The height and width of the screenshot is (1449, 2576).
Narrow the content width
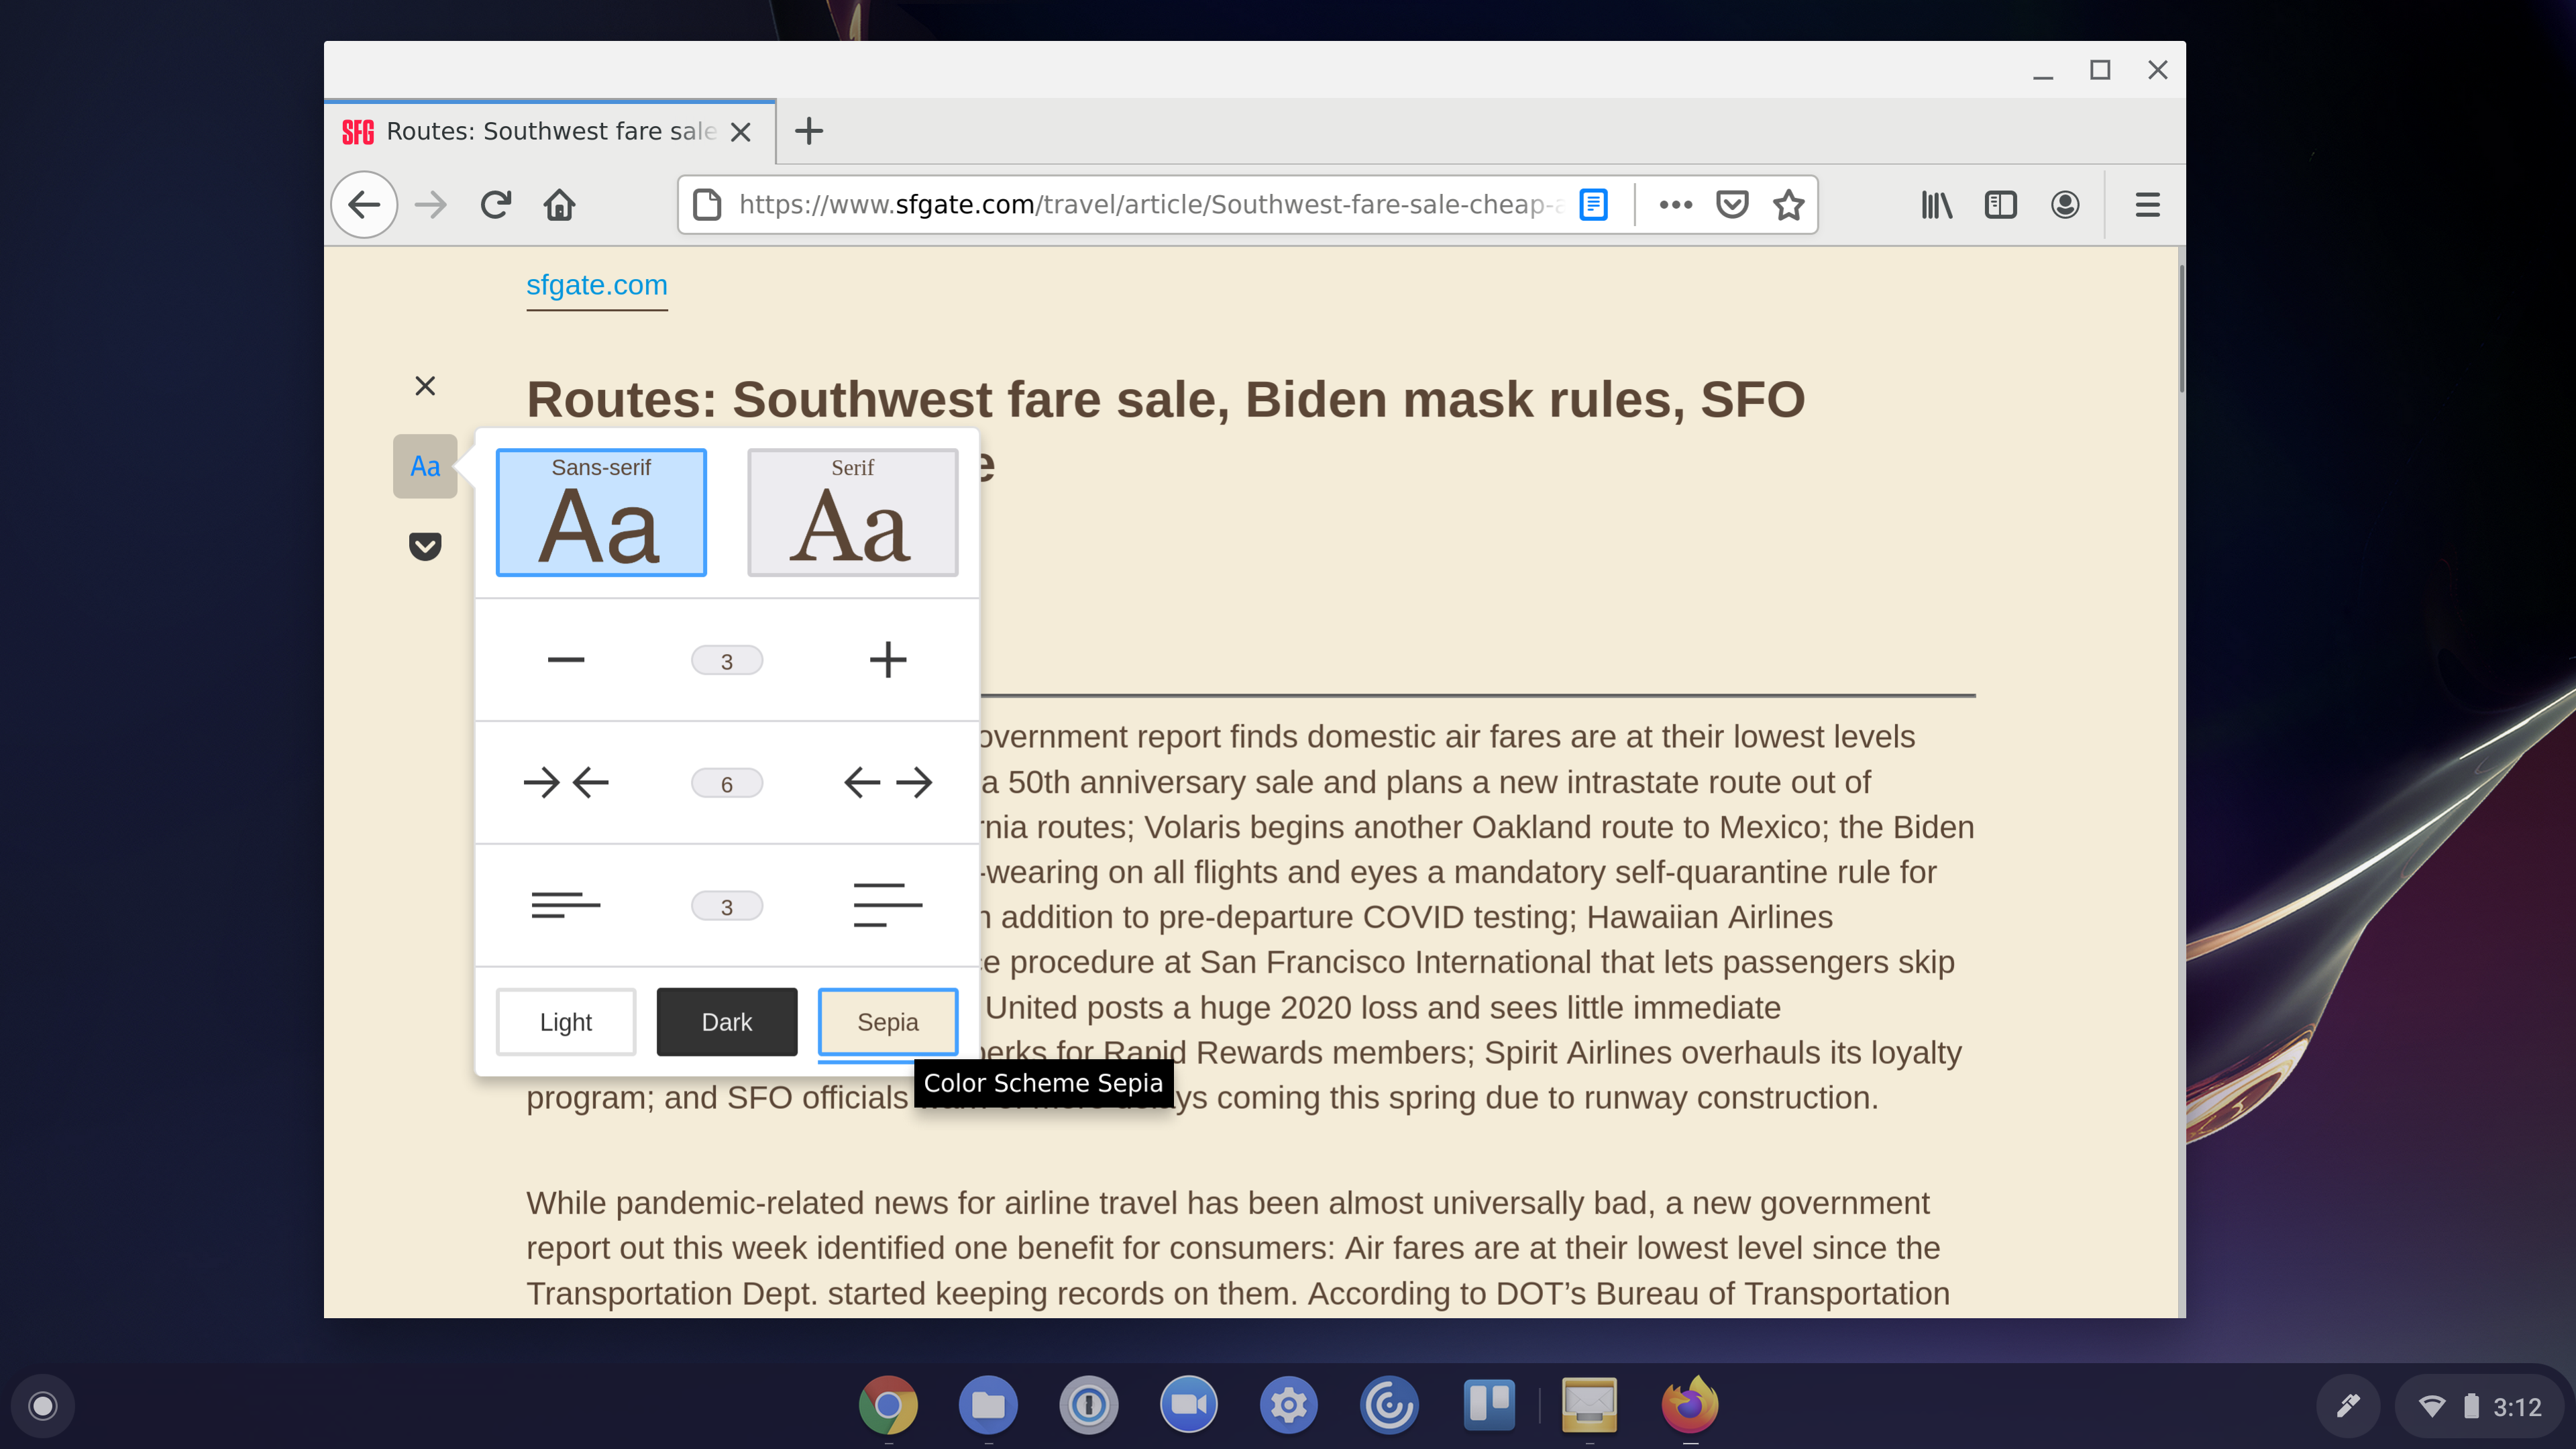click(x=566, y=783)
